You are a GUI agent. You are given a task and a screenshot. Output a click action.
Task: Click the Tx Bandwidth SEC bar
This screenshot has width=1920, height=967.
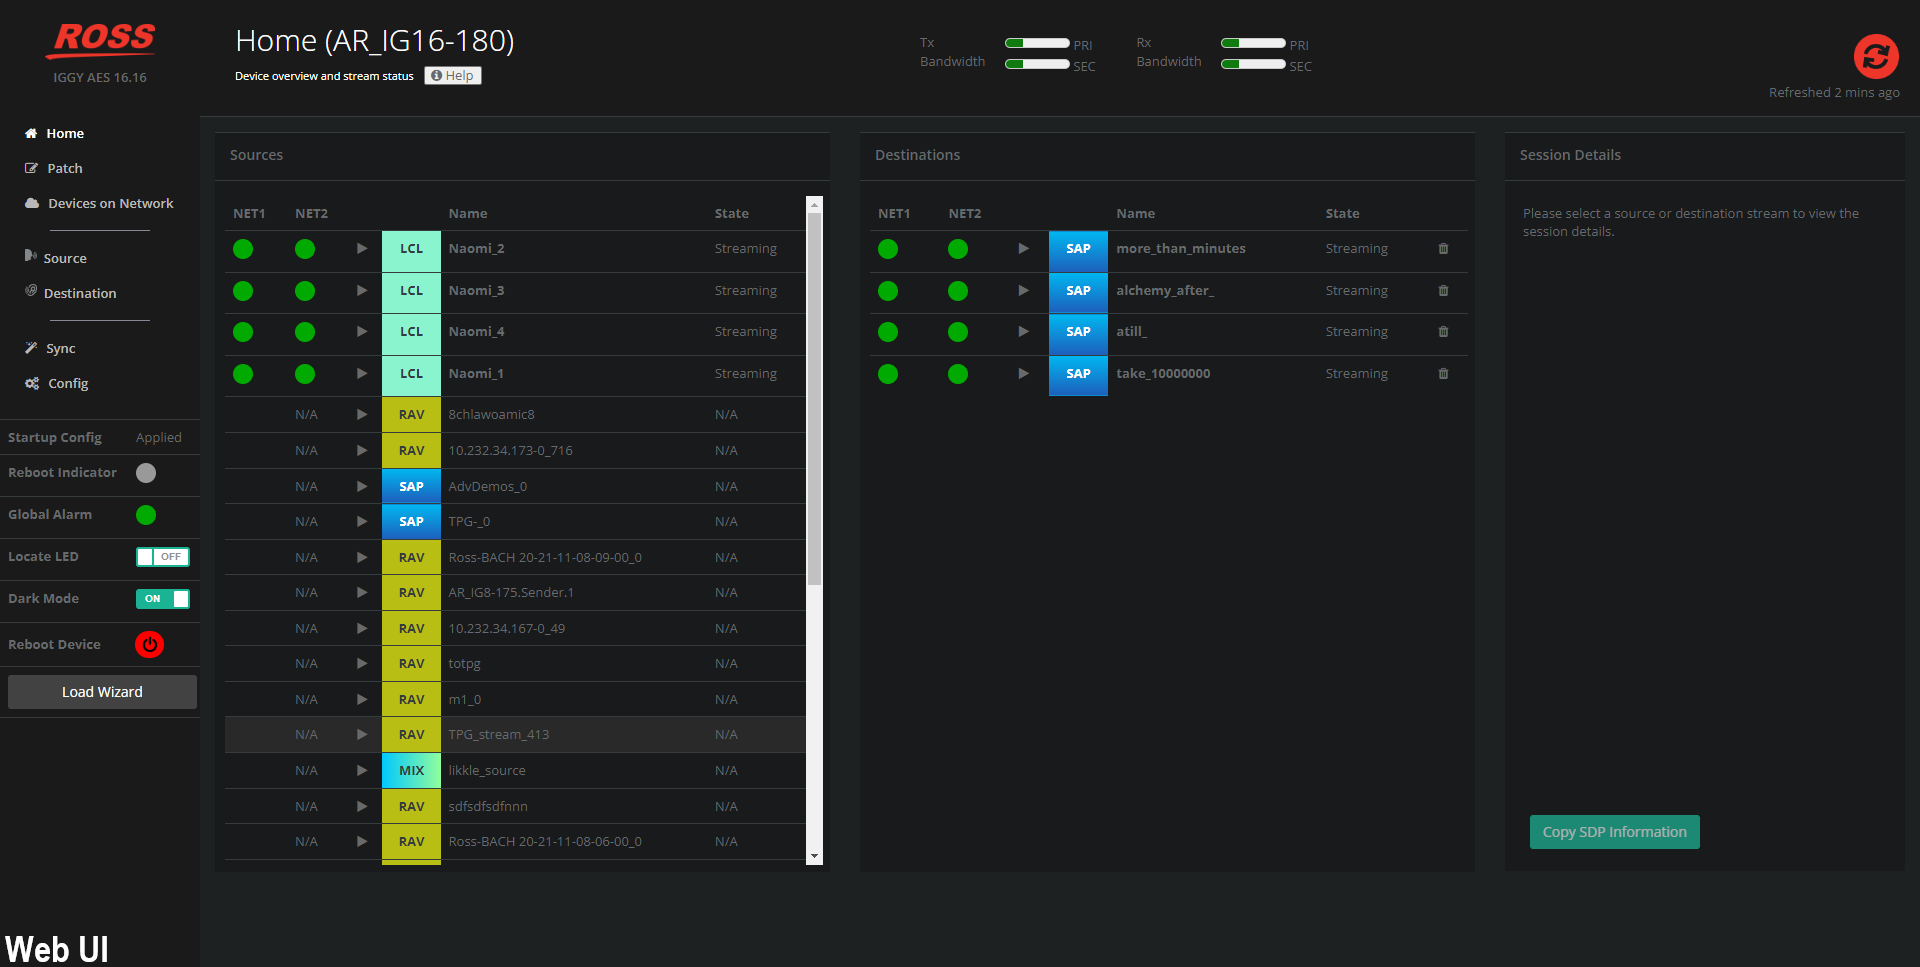click(1037, 65)
